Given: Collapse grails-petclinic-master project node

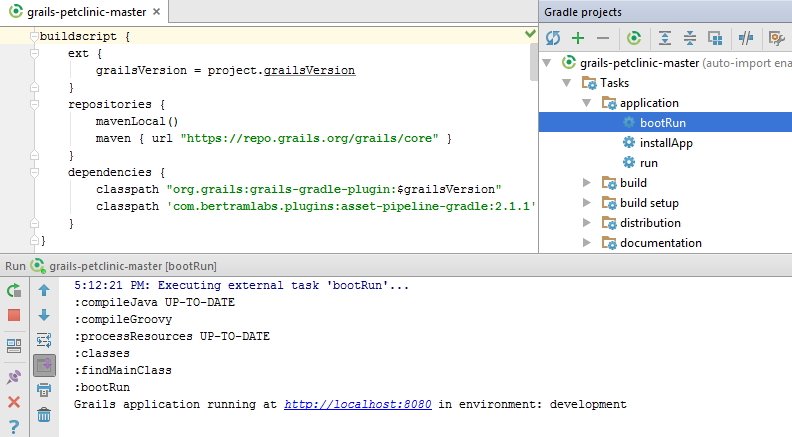Looking at the screenshot, I should click(x=547, y=63).
